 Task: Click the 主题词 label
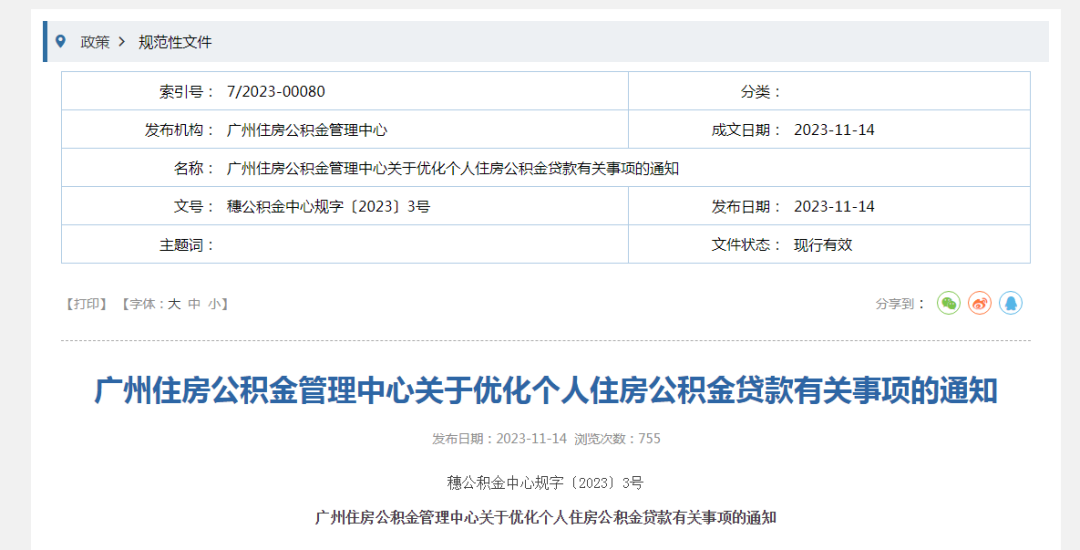[x=187, y=245]
